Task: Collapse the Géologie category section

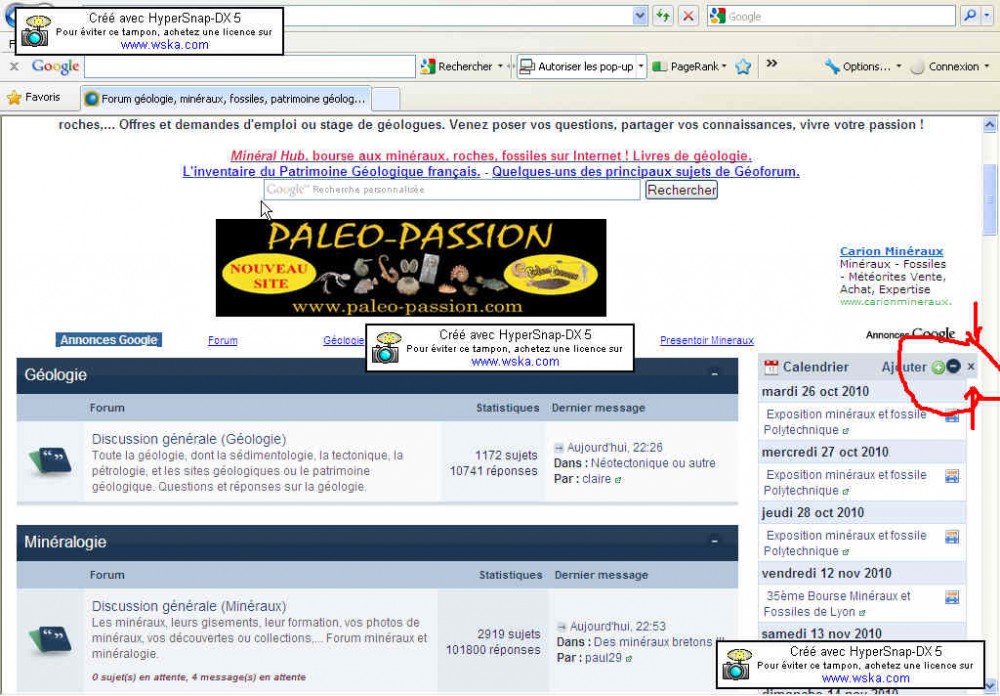Action: click(714, 374)
